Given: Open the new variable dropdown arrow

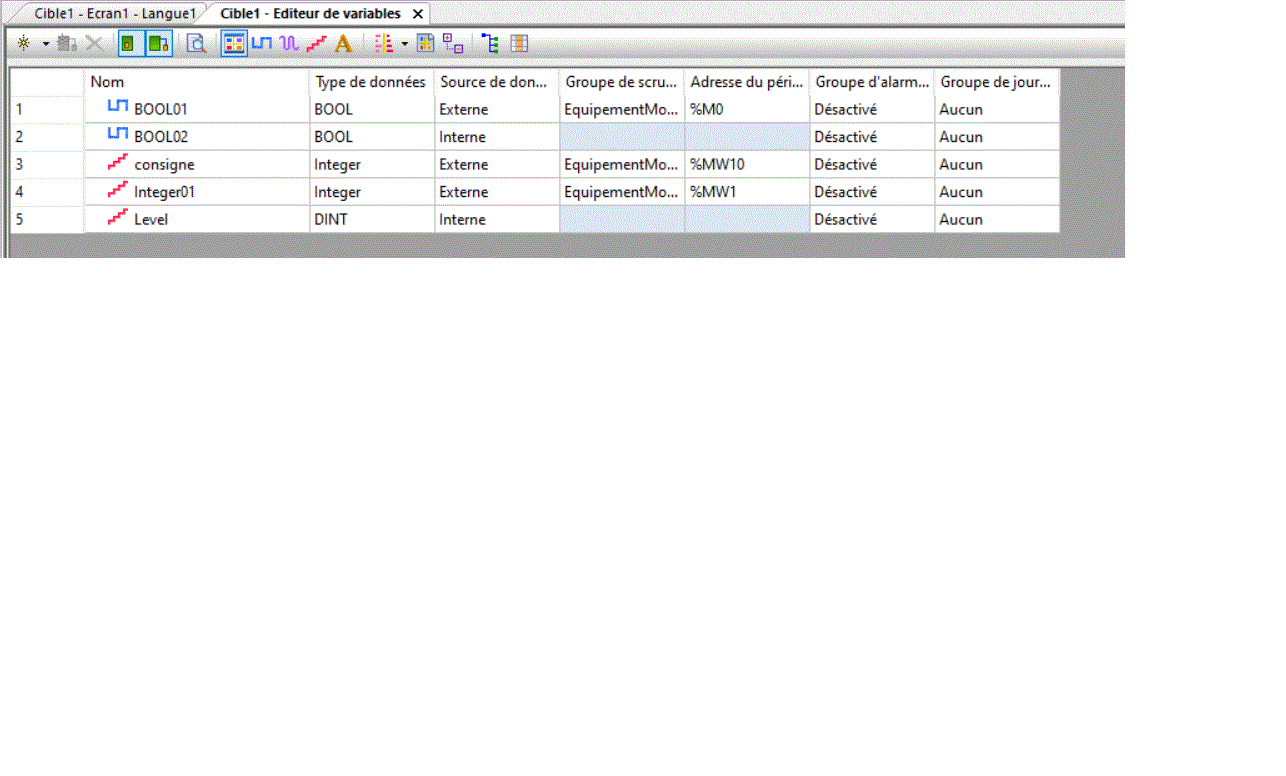Looking at the screenshot, I should (x=45, y=44).
